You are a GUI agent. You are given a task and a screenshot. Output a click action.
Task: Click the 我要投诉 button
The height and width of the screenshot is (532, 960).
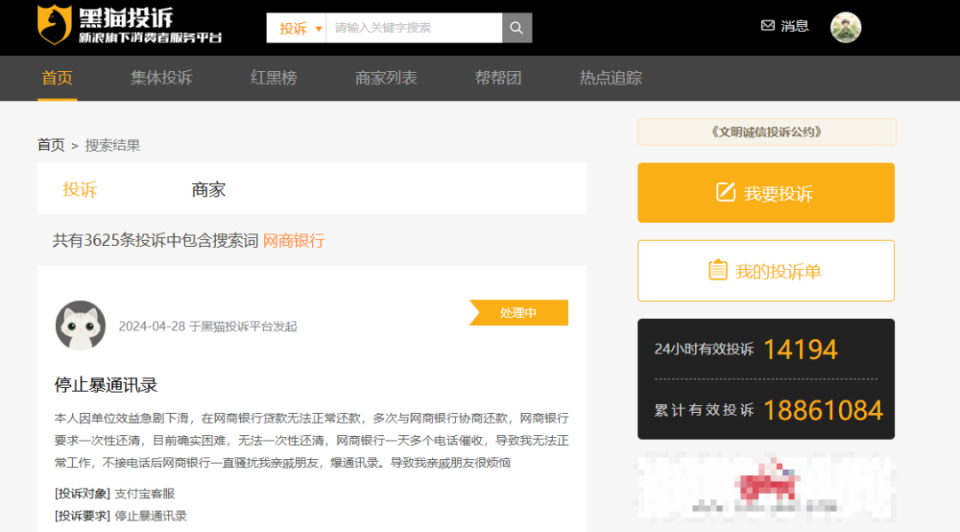pyautogui.click(x=766, y=193)
